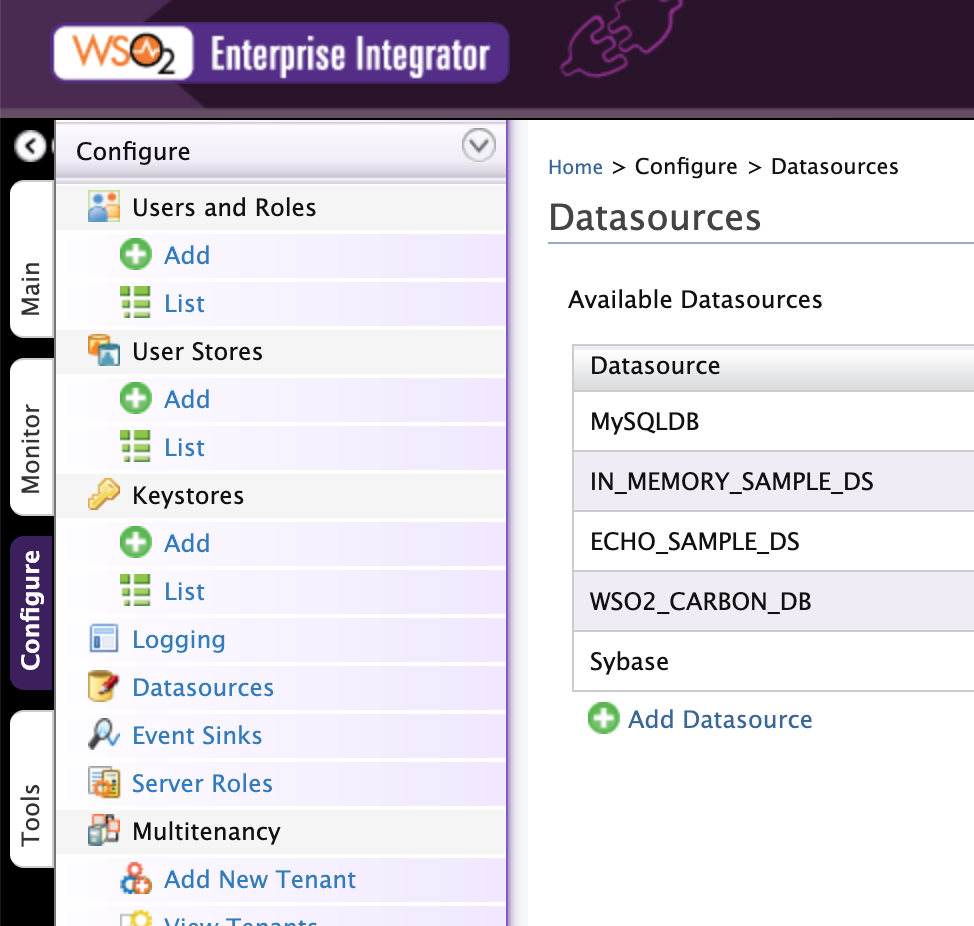Viewport: 974px width, 926px height.
Task: Select the Keystores section header
Action: point(281,496)
